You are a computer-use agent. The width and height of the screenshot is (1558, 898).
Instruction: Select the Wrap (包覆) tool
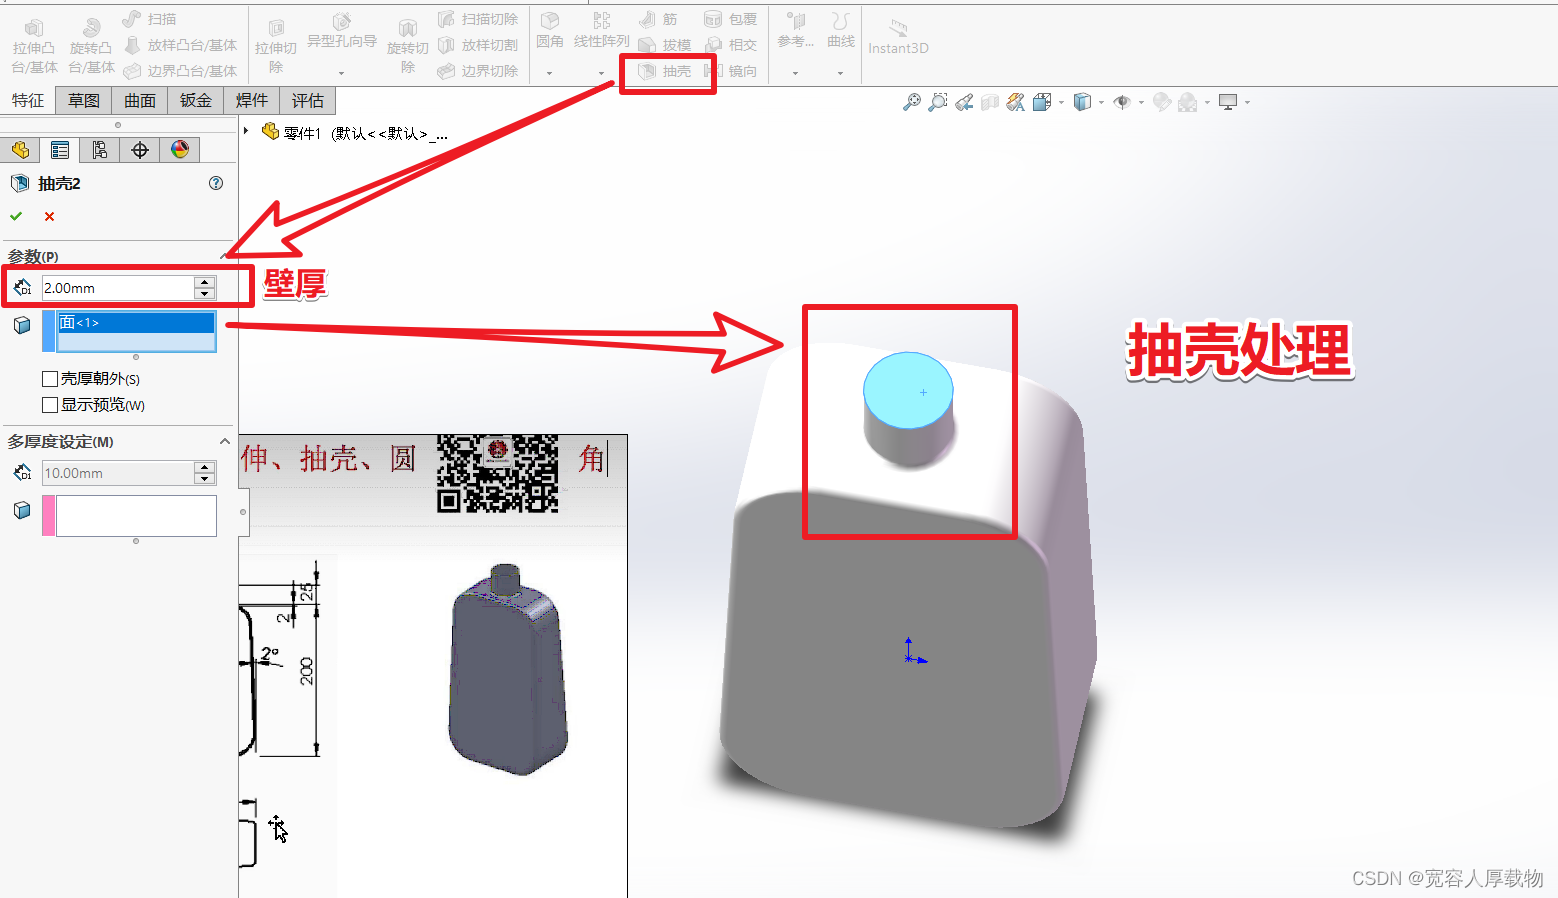[x=730, y=19]
